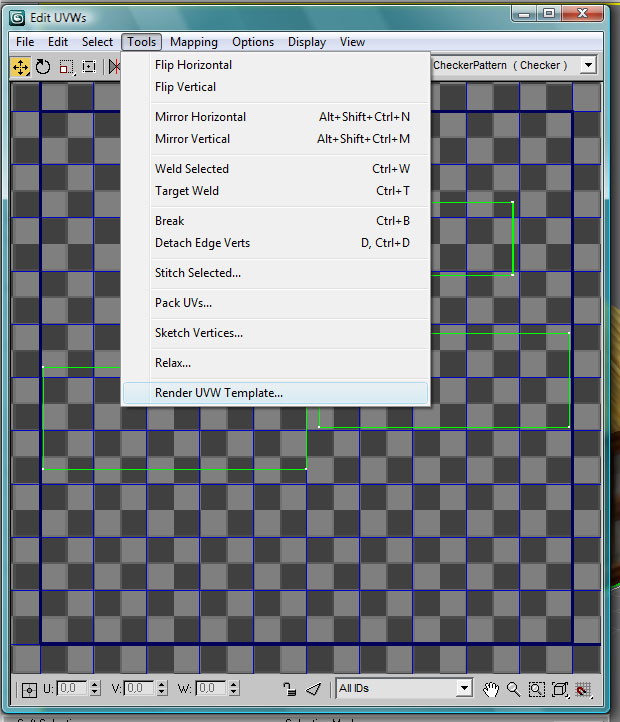Click the V field spinner arrows
Screen dimensions: 620x722
(x=161, y=688)
